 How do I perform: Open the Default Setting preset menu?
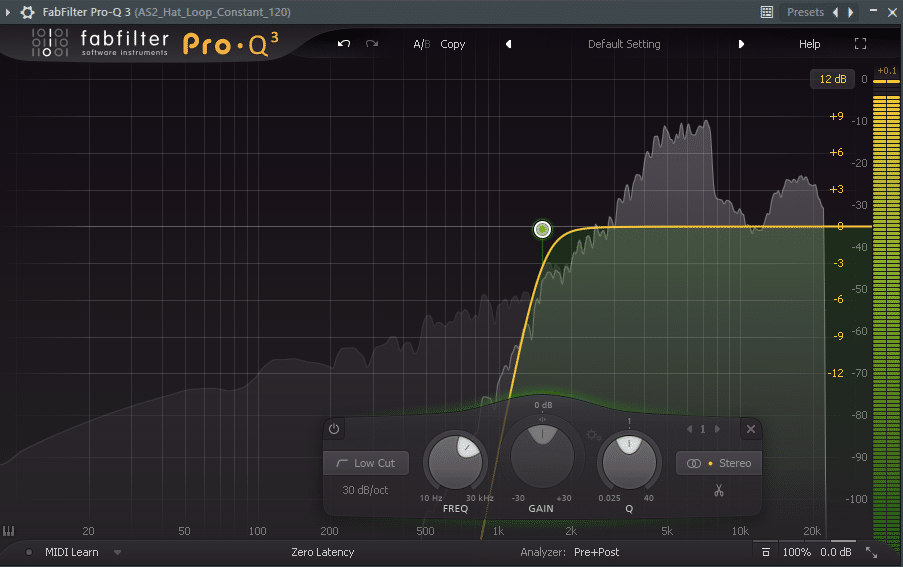[624, 44]
